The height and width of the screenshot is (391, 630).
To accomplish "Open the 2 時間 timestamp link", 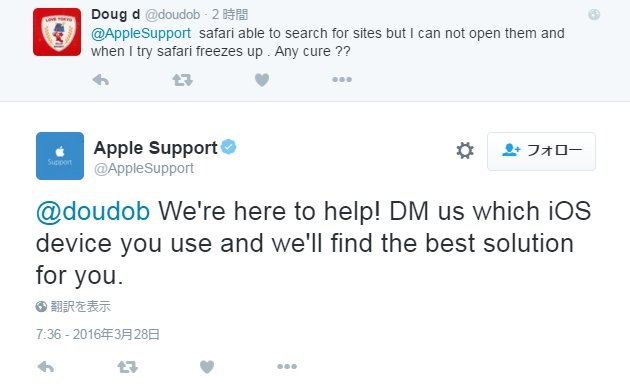I will [230, 15].
